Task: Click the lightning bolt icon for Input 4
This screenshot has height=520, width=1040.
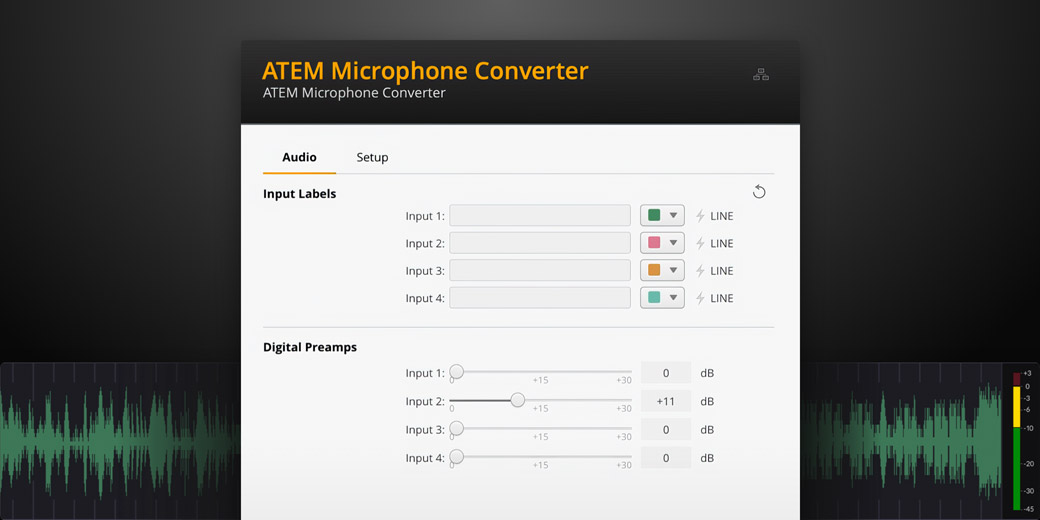Action: [x=700, y=298]
